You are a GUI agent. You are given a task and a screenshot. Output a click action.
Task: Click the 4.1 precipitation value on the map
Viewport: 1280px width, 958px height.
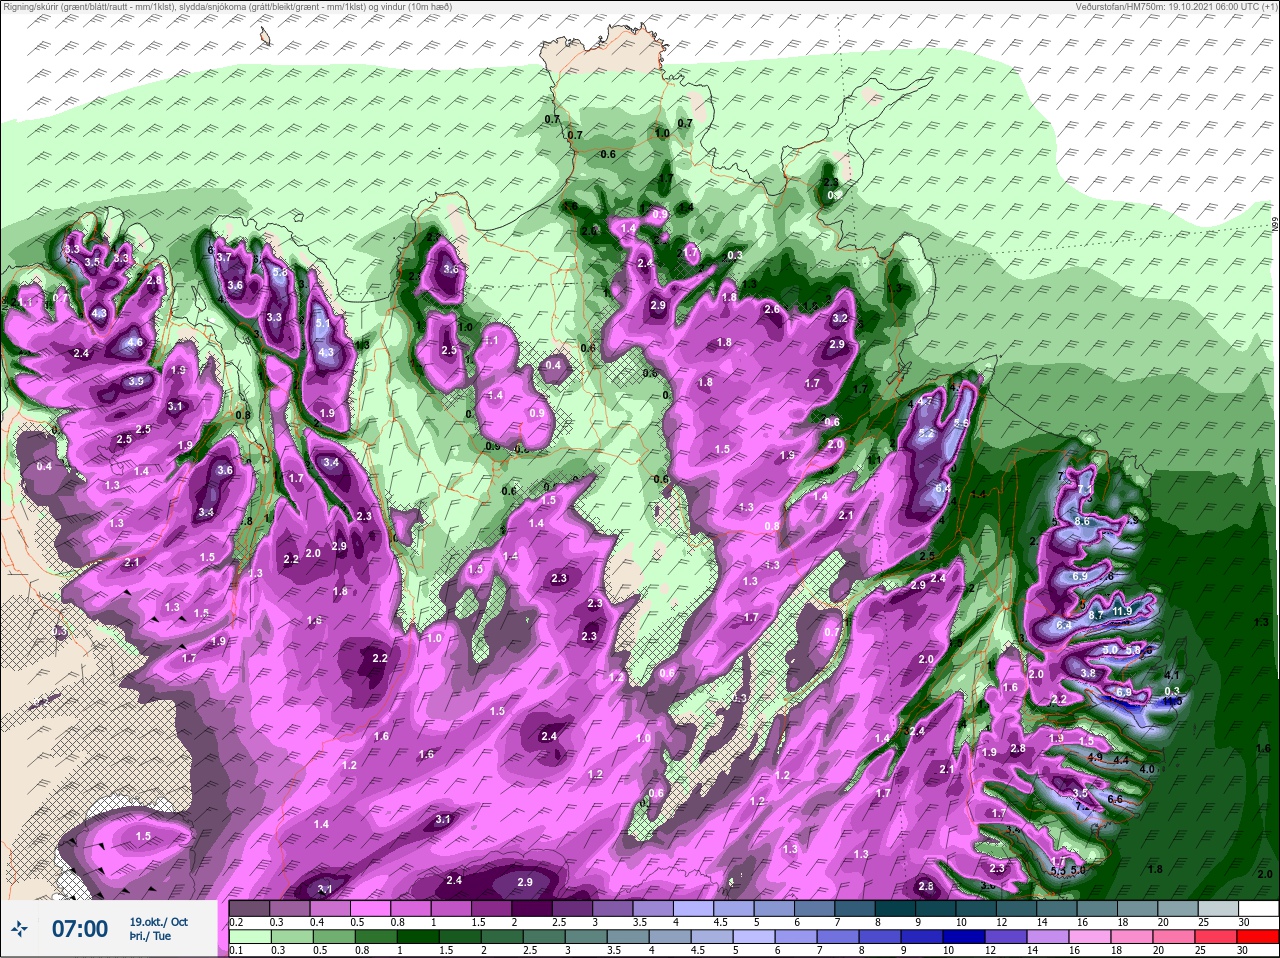[1173, 675]
